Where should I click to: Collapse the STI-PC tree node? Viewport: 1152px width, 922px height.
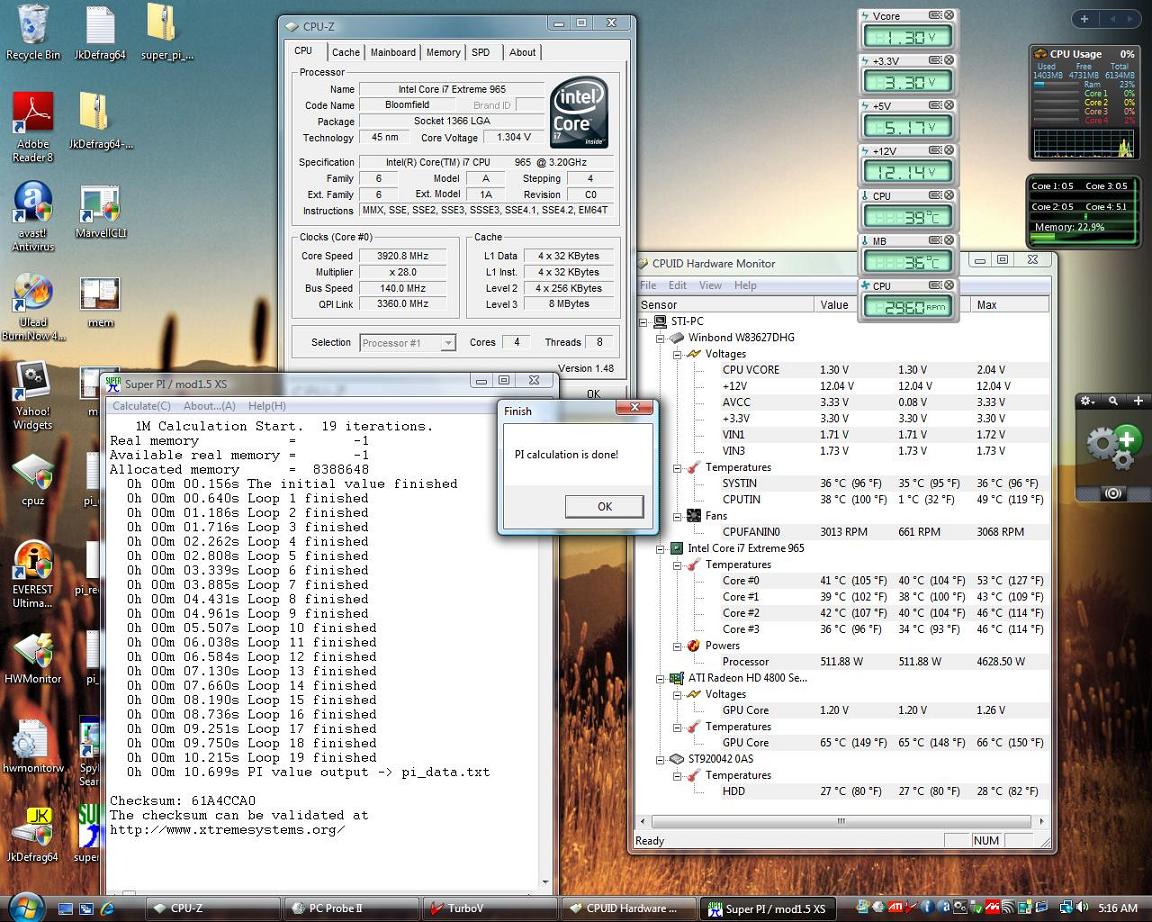(643, 322)
